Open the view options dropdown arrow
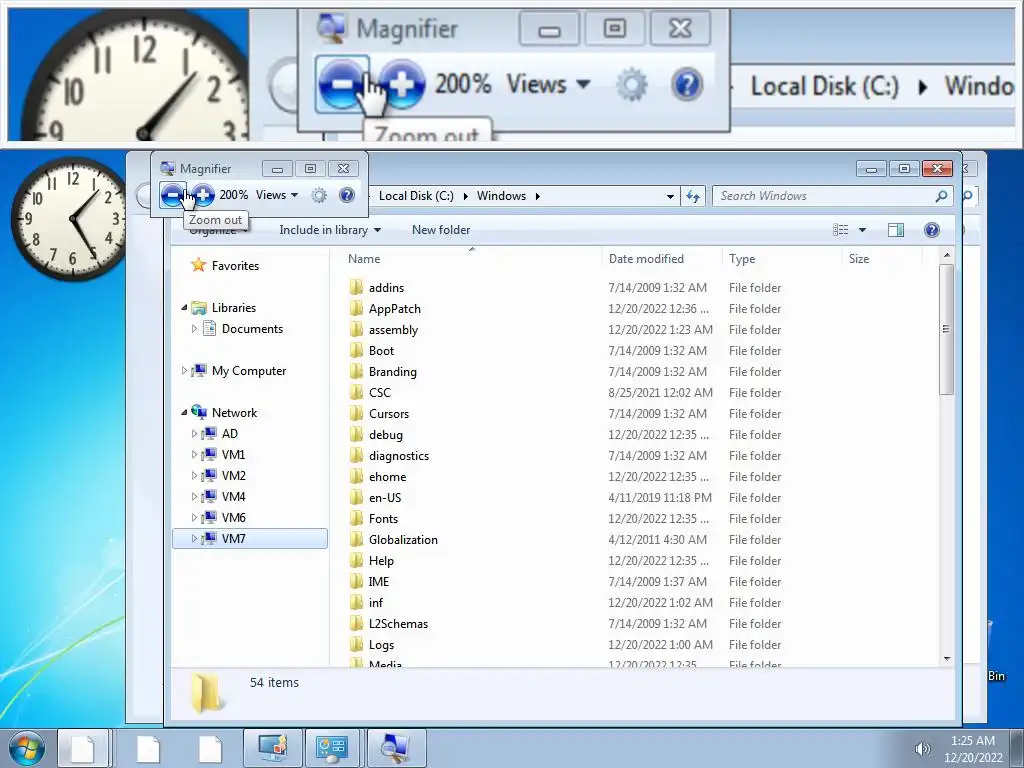Viewport: 1024px width, 768px height. click(x=862, y=230)
